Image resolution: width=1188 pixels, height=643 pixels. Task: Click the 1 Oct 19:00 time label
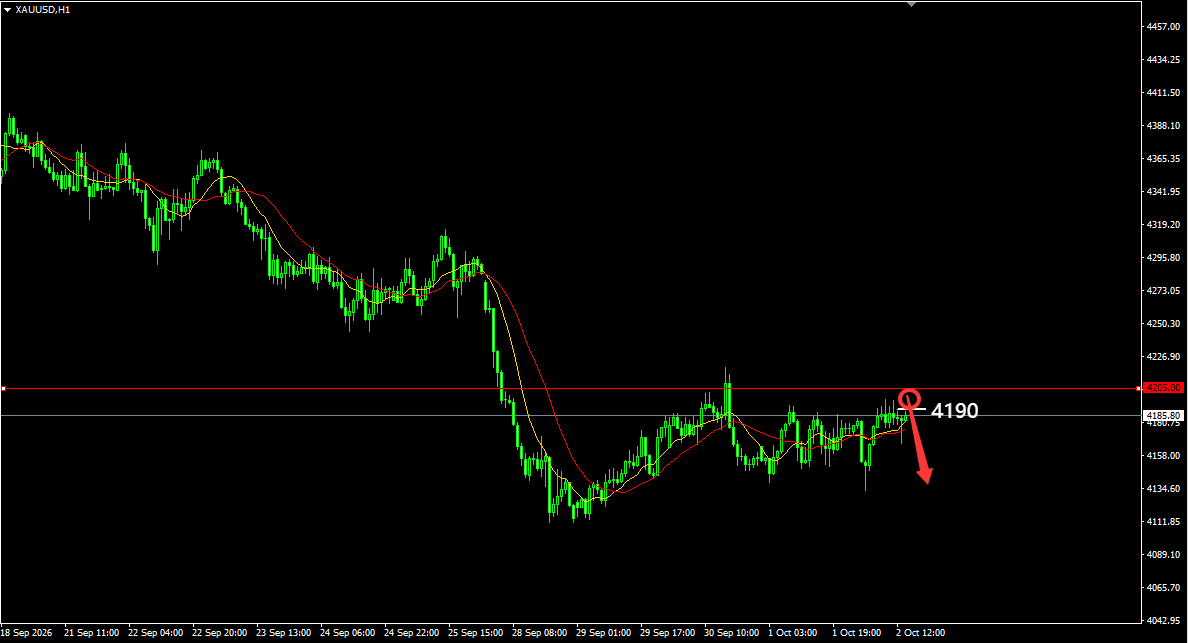coord(857,633)
